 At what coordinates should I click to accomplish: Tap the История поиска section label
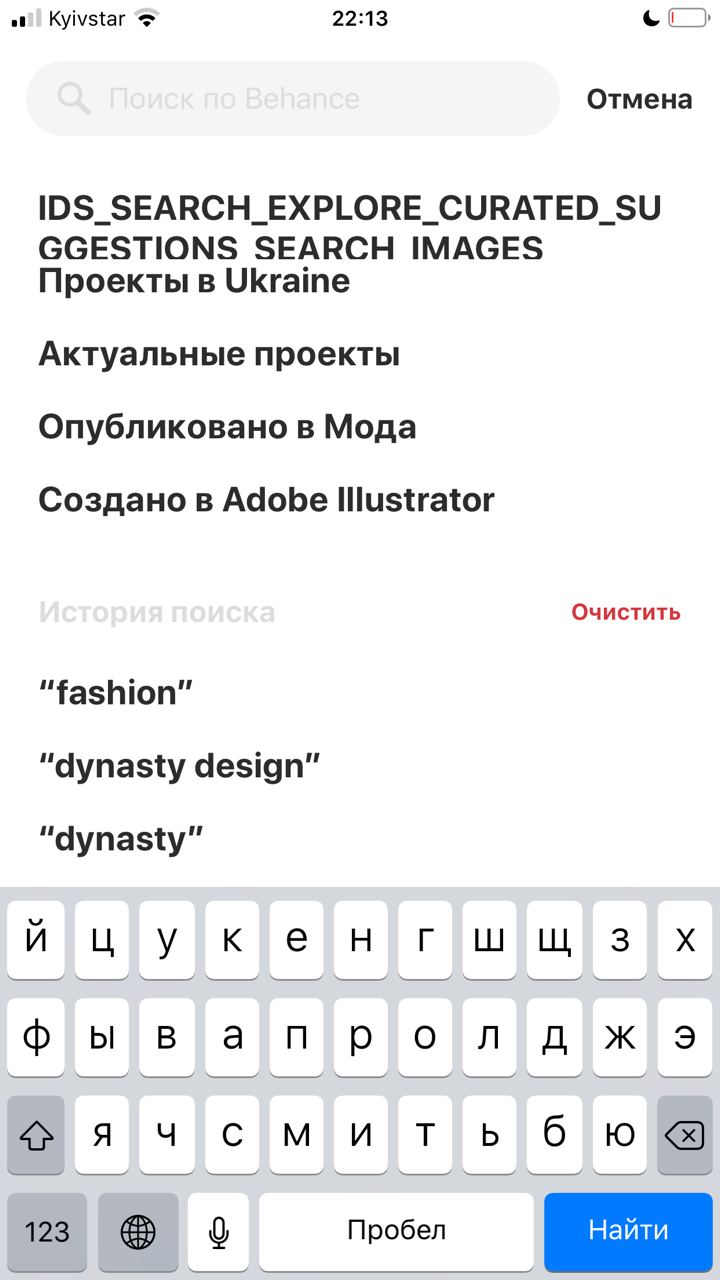pos(157,612)
